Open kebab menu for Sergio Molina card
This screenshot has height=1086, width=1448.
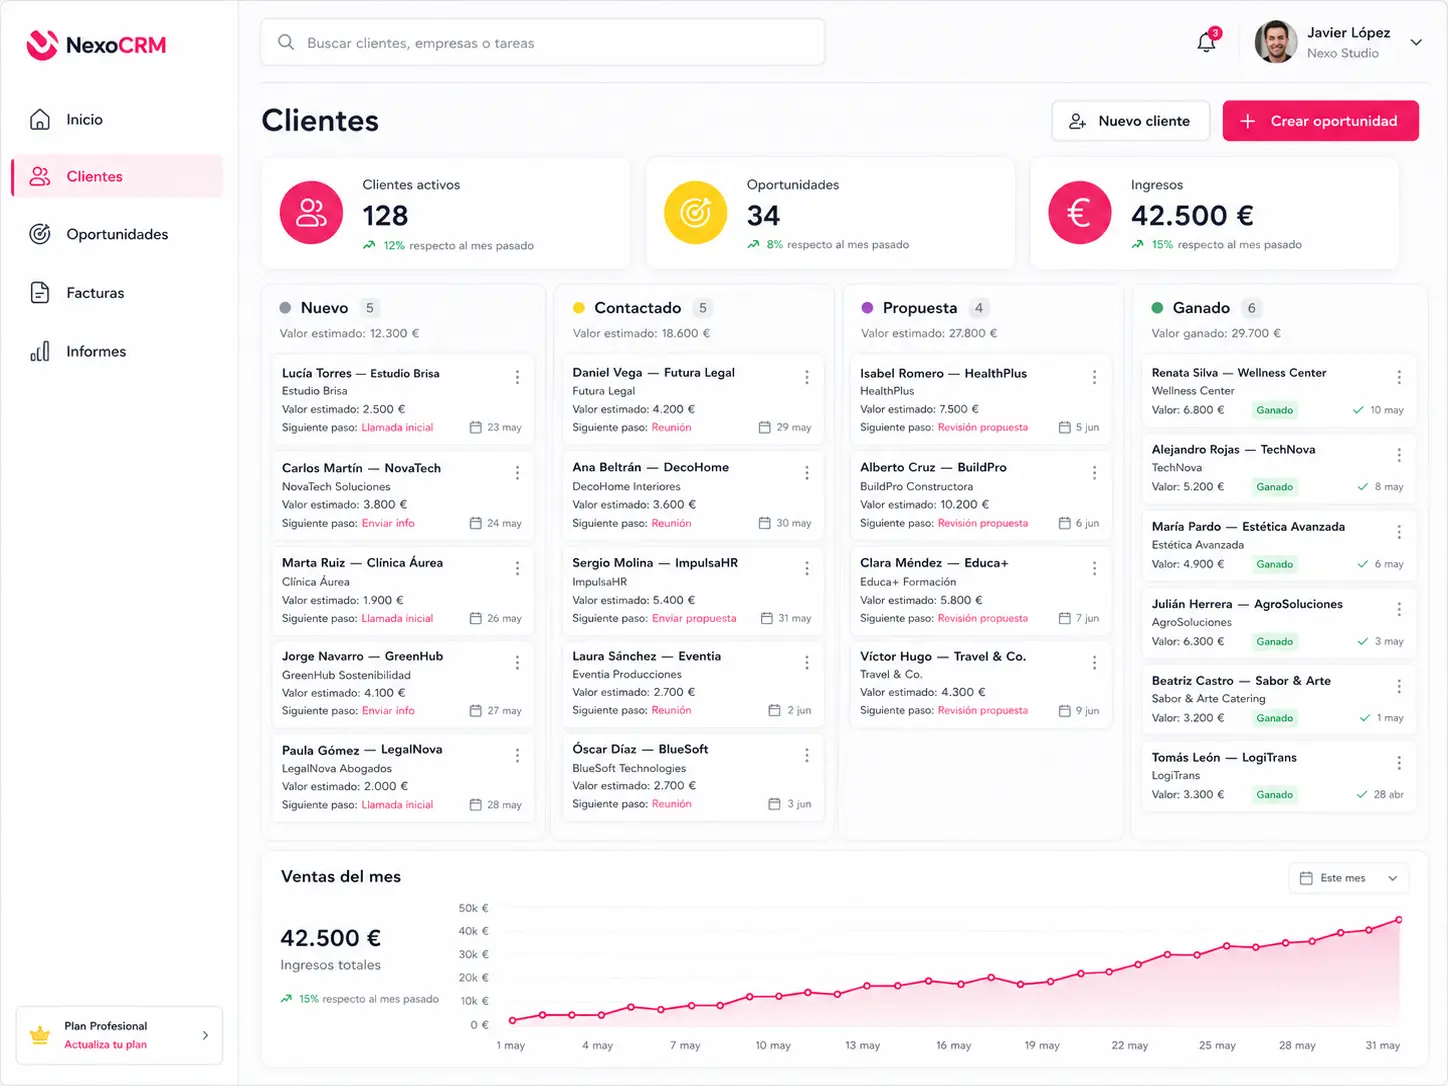(x=807, y=568)
